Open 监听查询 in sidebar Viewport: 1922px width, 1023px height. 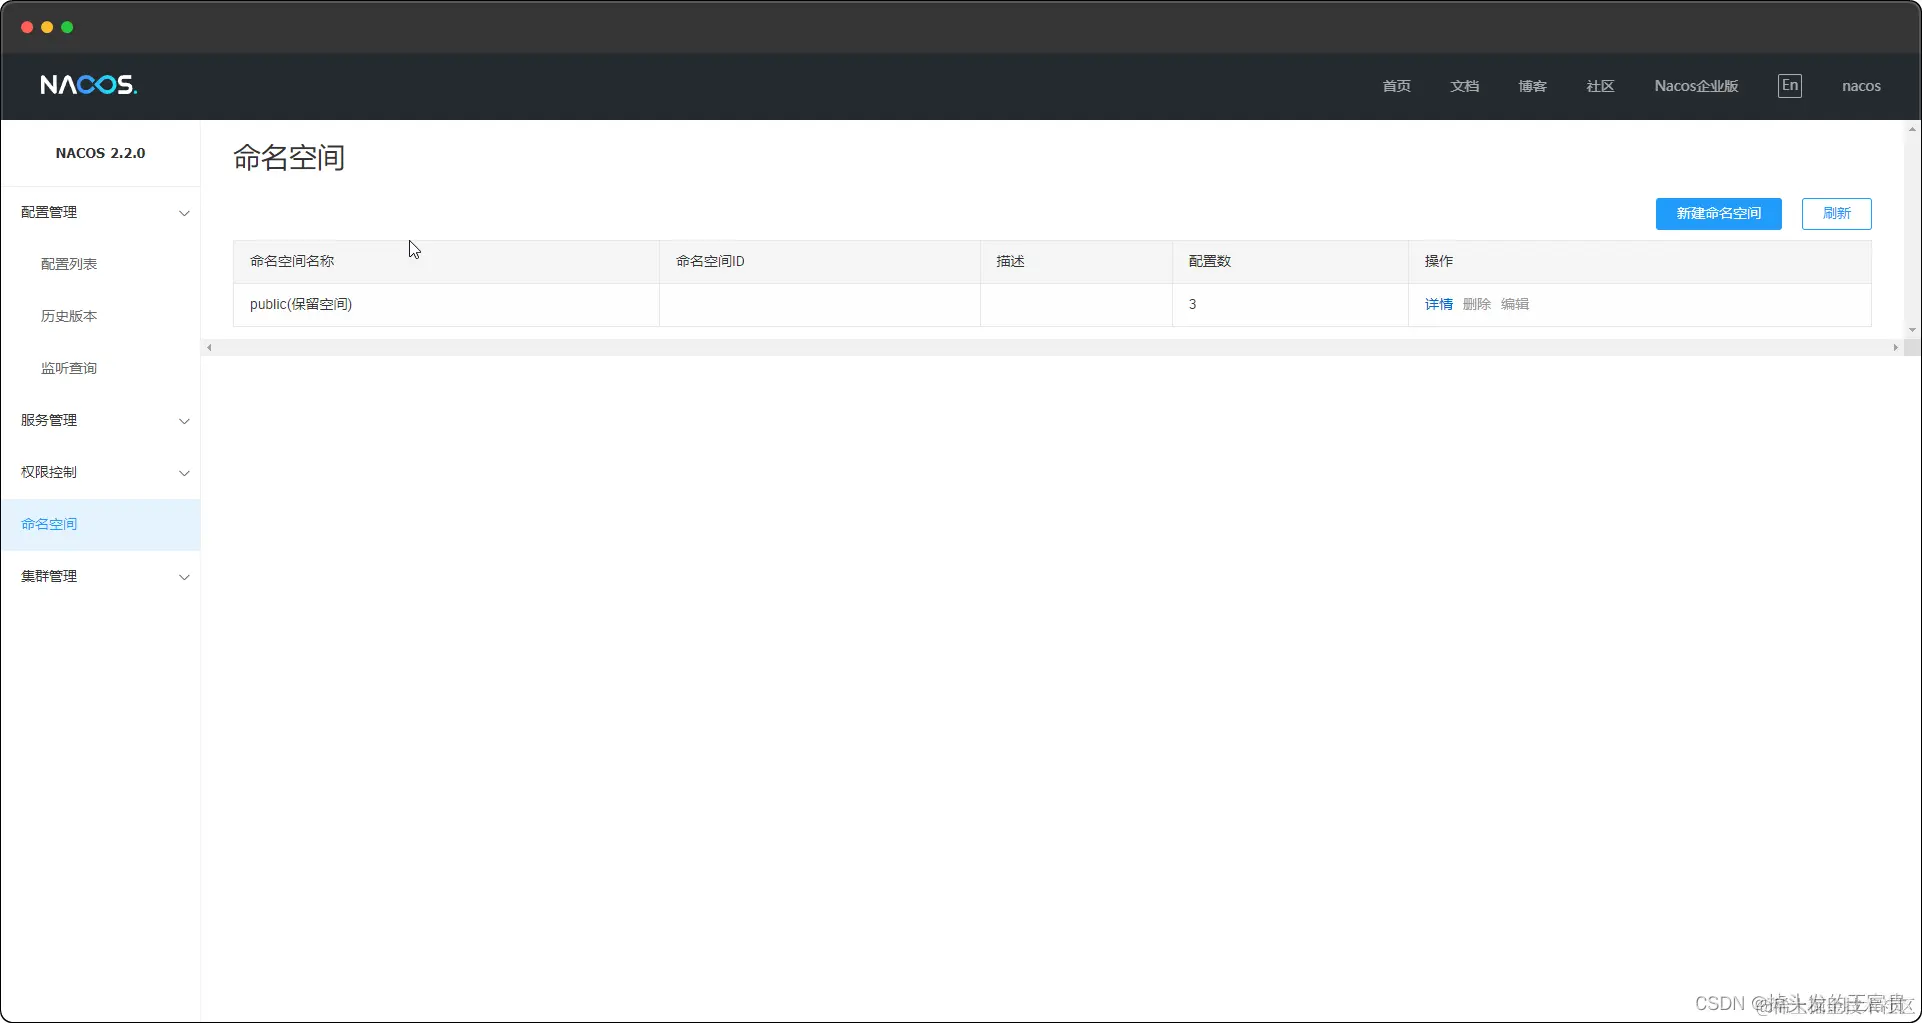coord(69,368)
